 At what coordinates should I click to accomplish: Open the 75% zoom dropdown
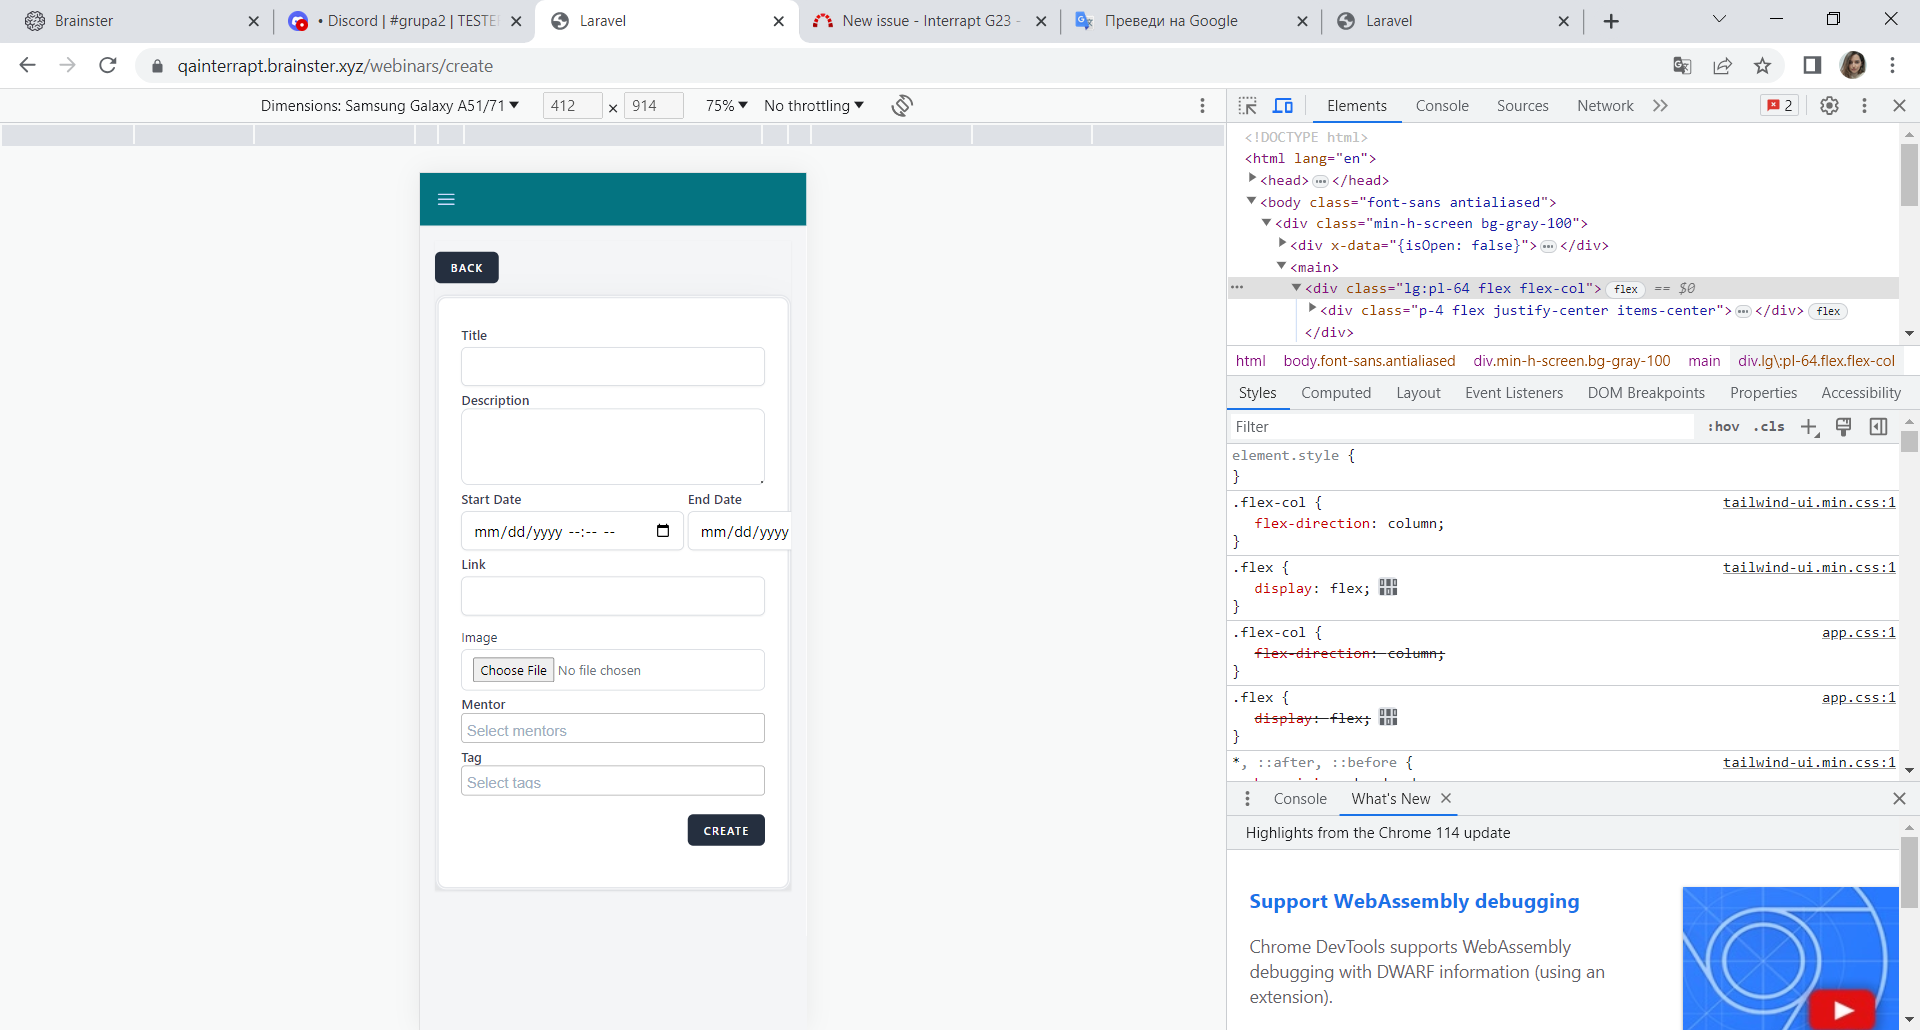[x=726, y=106]
